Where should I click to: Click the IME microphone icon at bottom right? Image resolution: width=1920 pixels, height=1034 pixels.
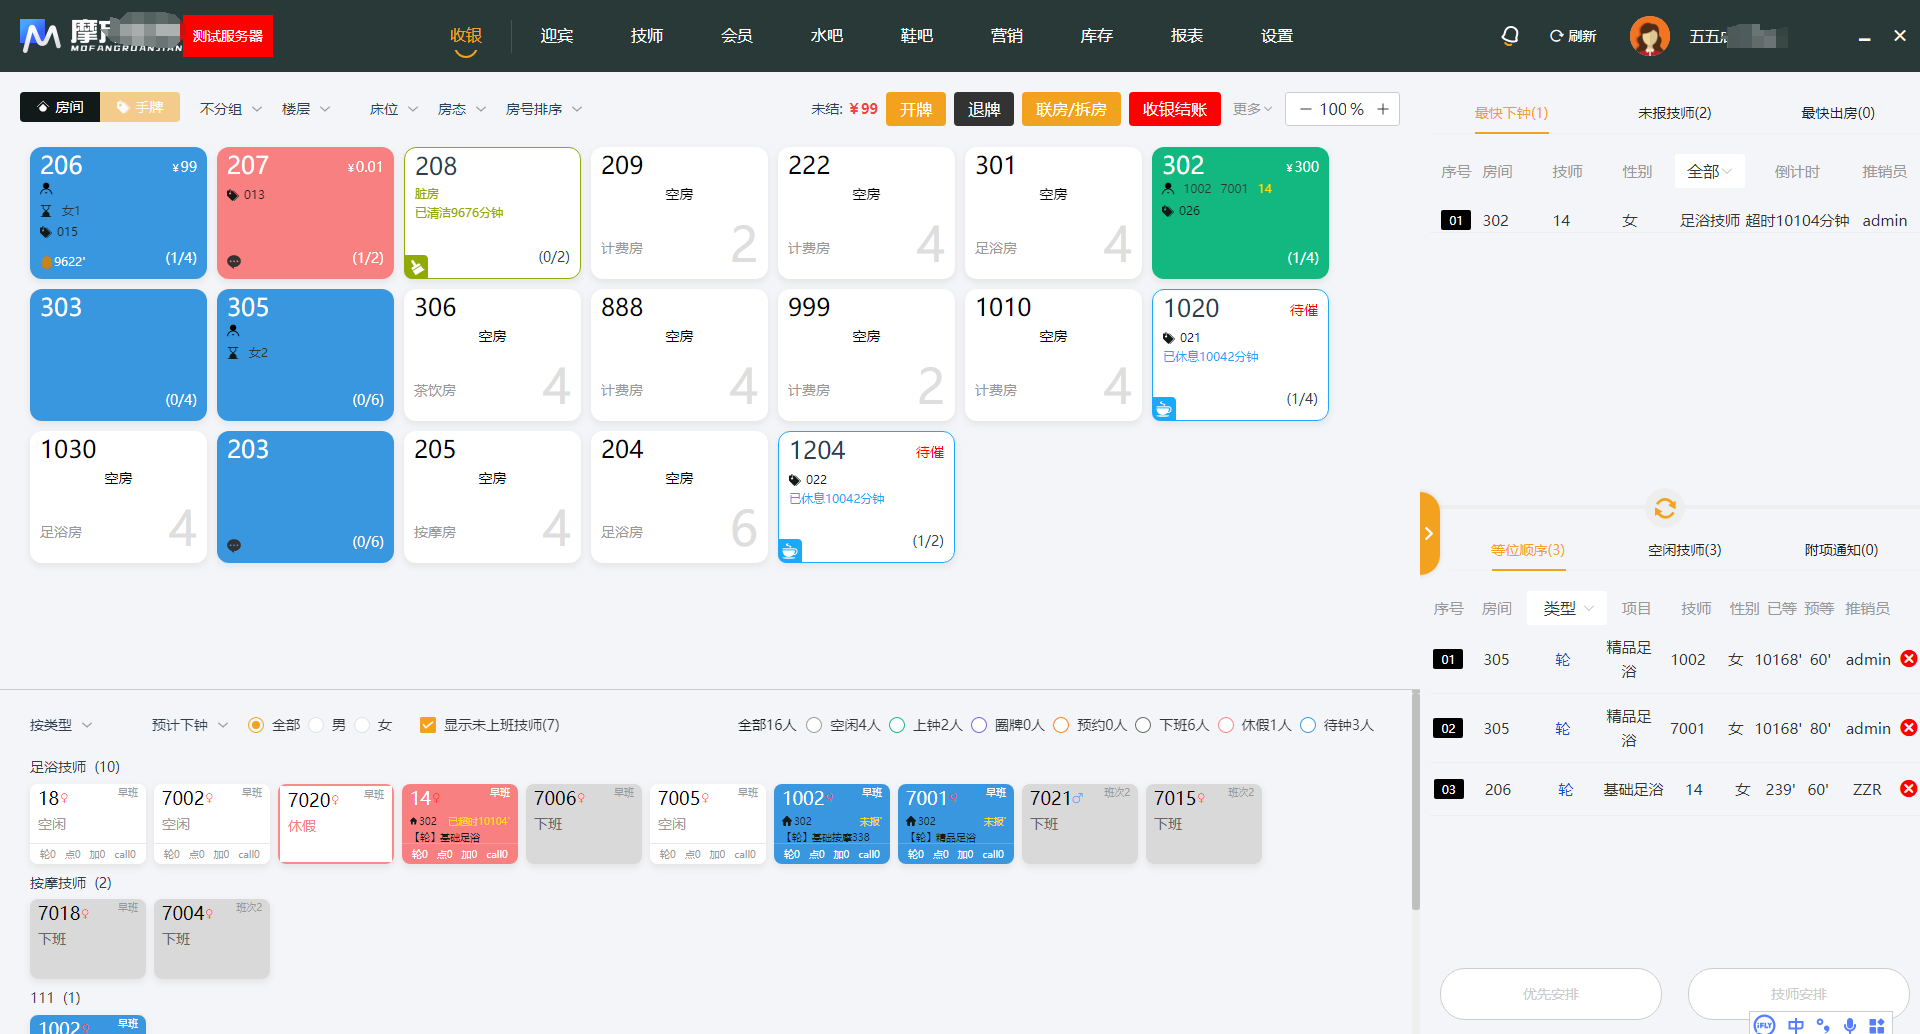pos(1850,1025)
